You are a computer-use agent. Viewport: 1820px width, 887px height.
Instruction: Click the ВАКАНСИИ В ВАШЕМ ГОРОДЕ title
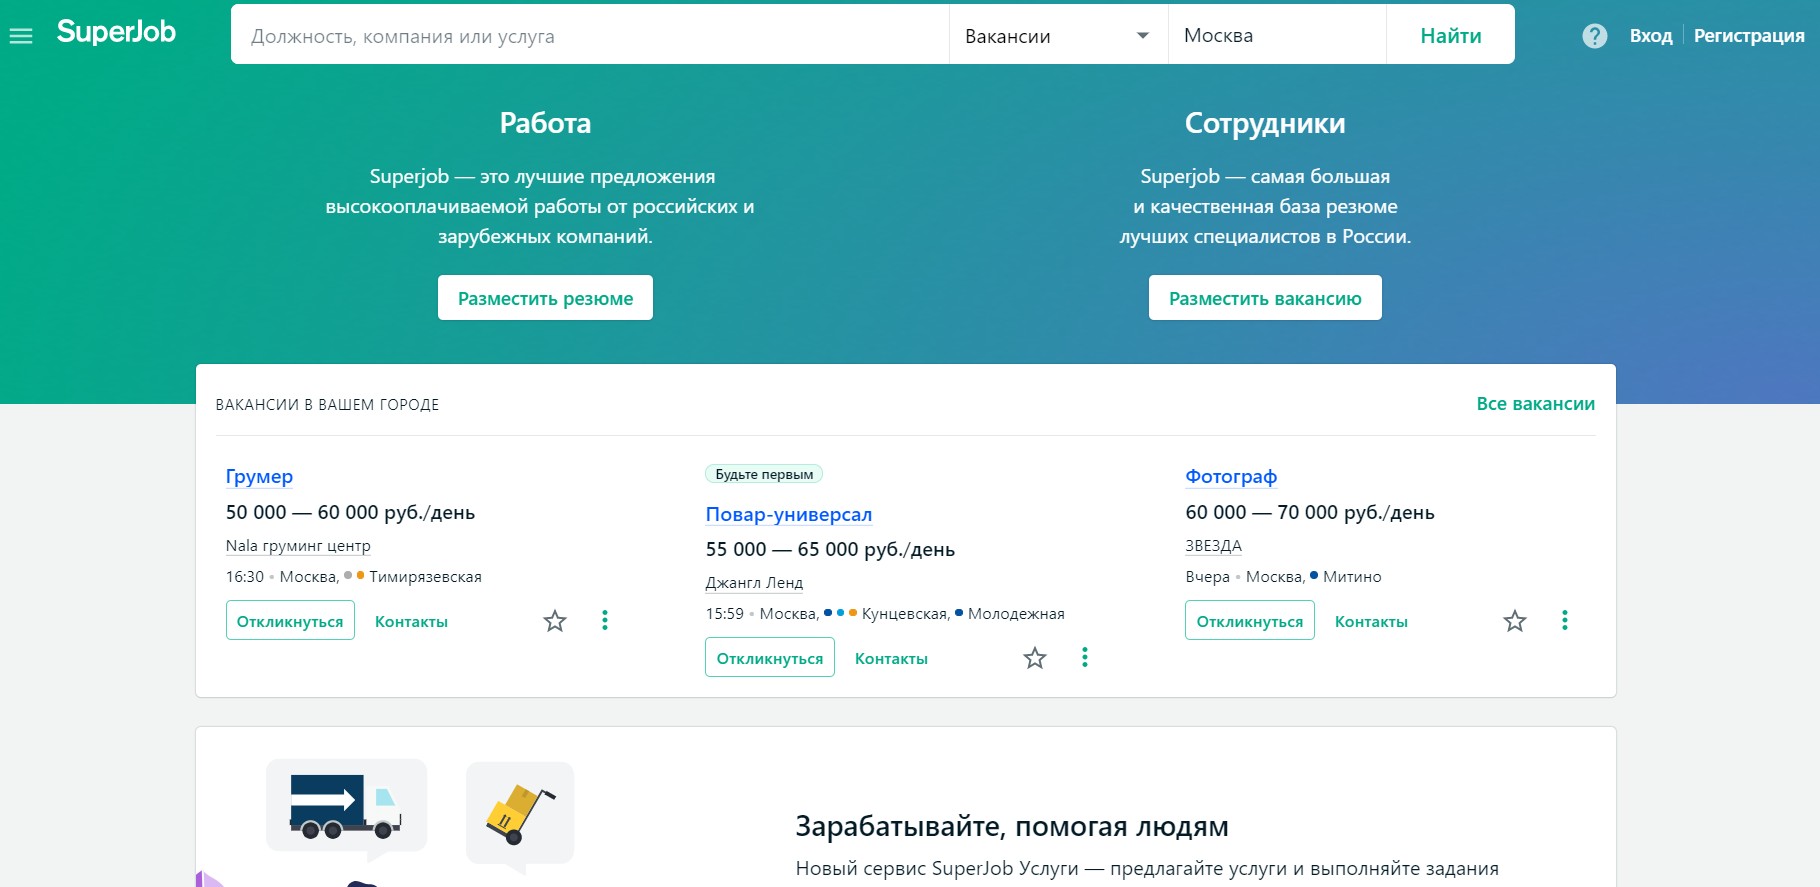click(x=327, y=405)
